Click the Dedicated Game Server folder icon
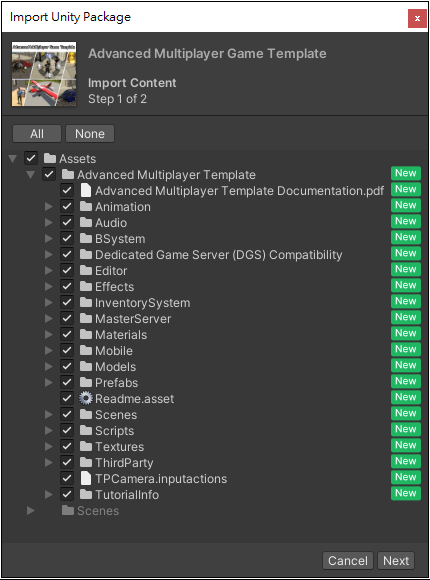The image size is (430, 580). [86, 254]
